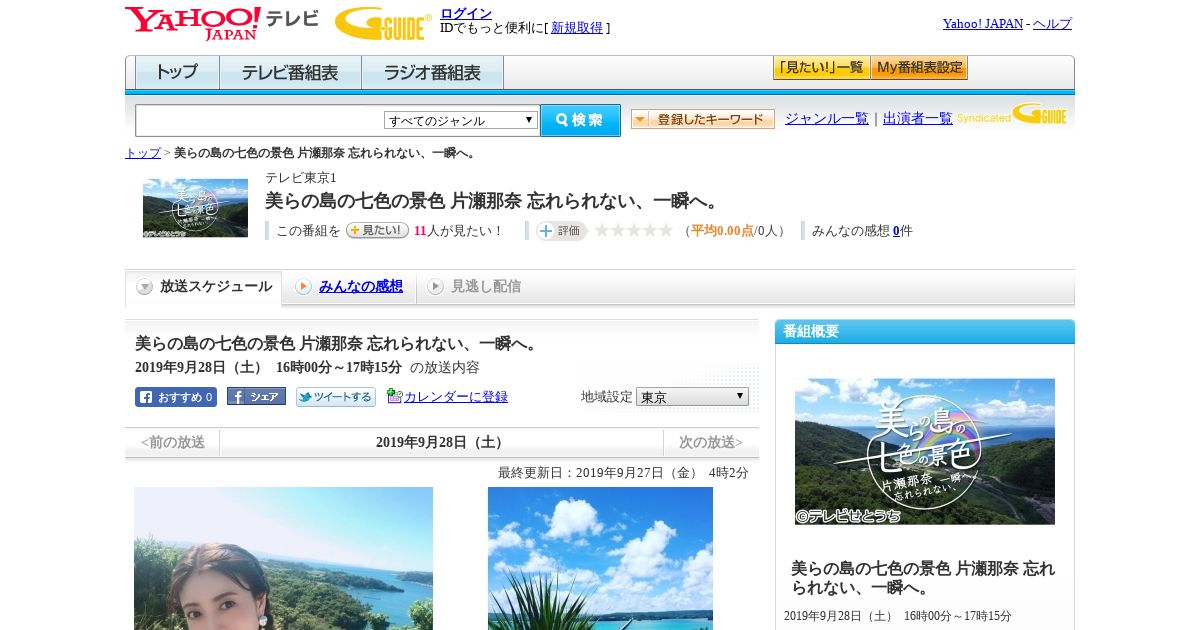
Task: Open the blue sky beach photo
Action: click(x=600, y=558)
